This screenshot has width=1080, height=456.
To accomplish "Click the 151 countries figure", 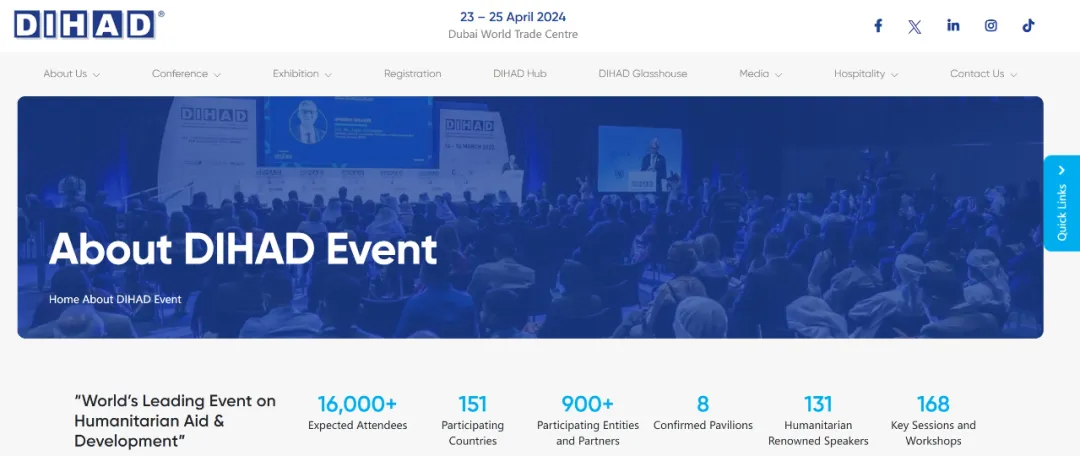I will [x=472, y=404].
